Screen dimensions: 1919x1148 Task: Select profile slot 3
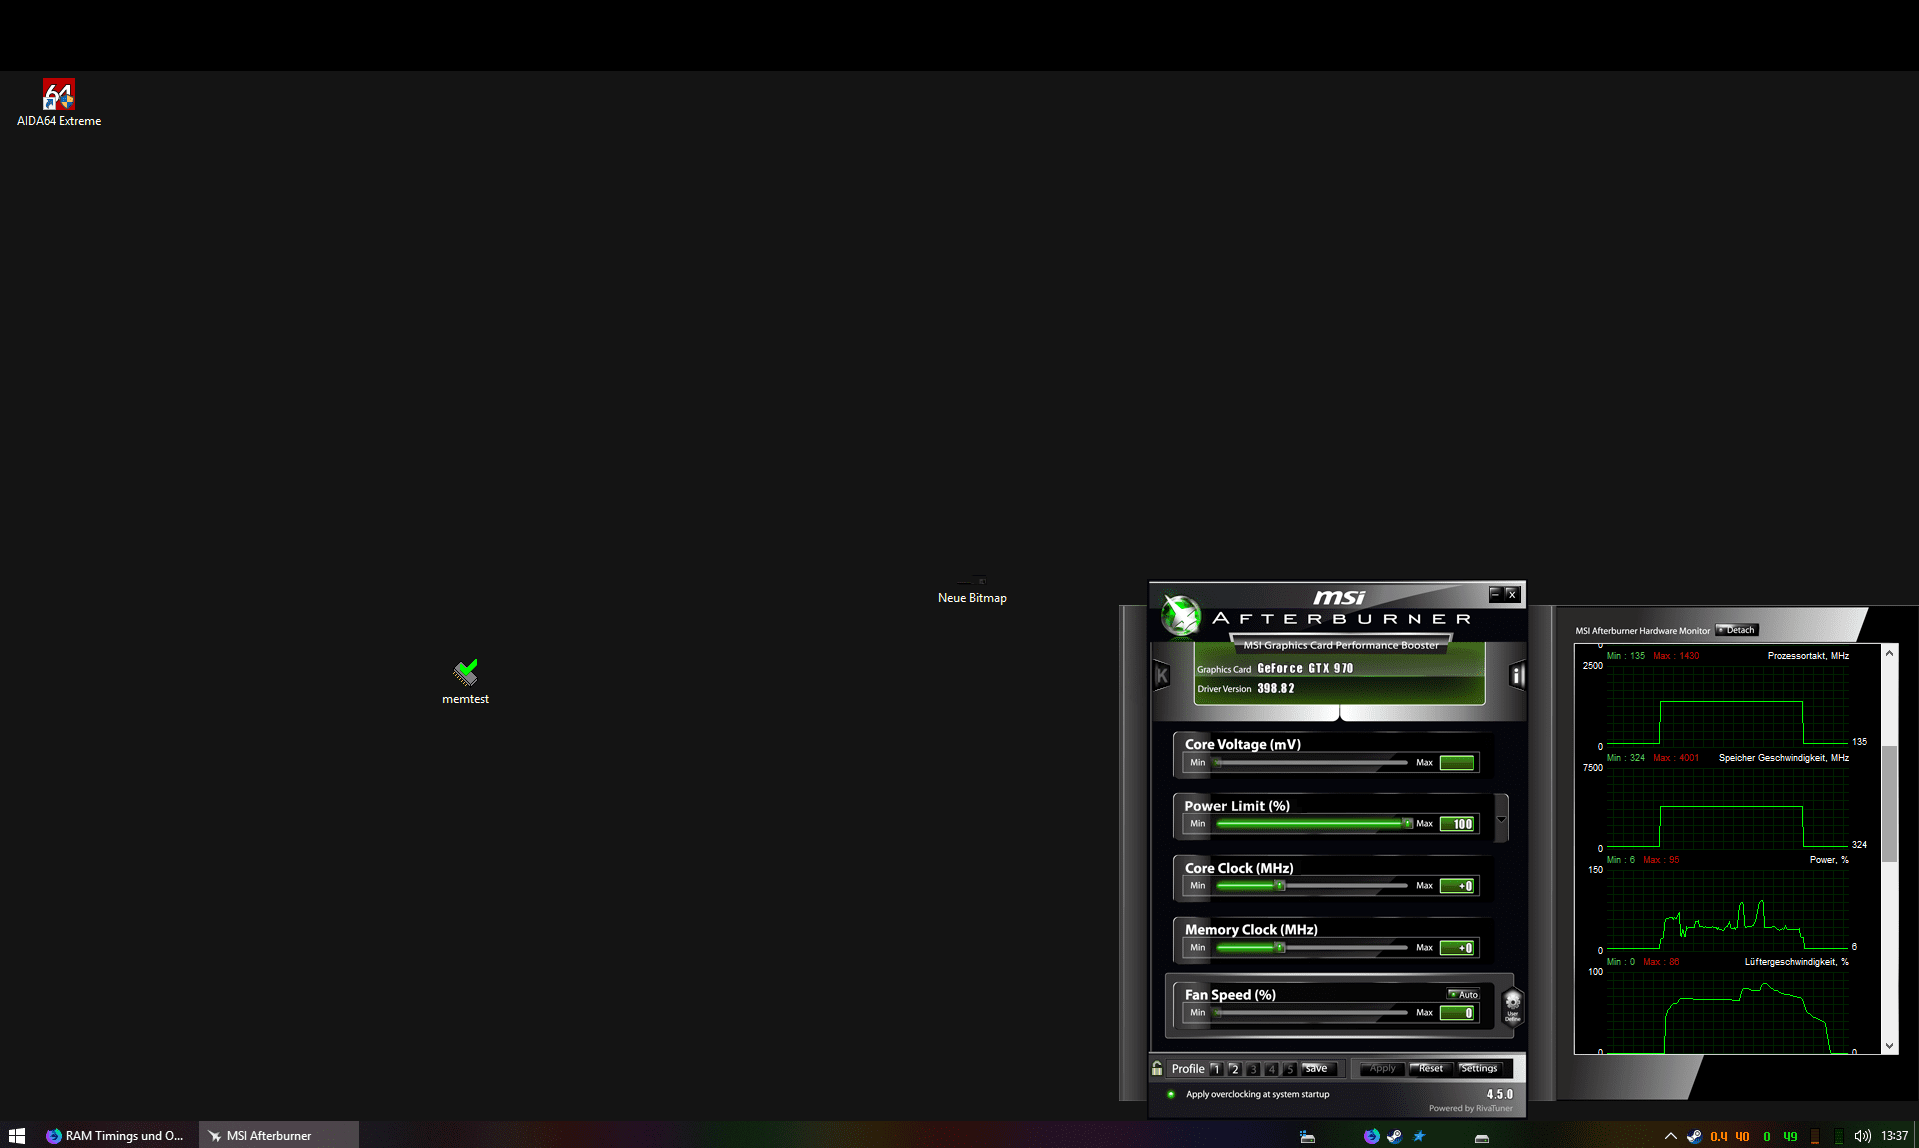pos(1253,1069)
